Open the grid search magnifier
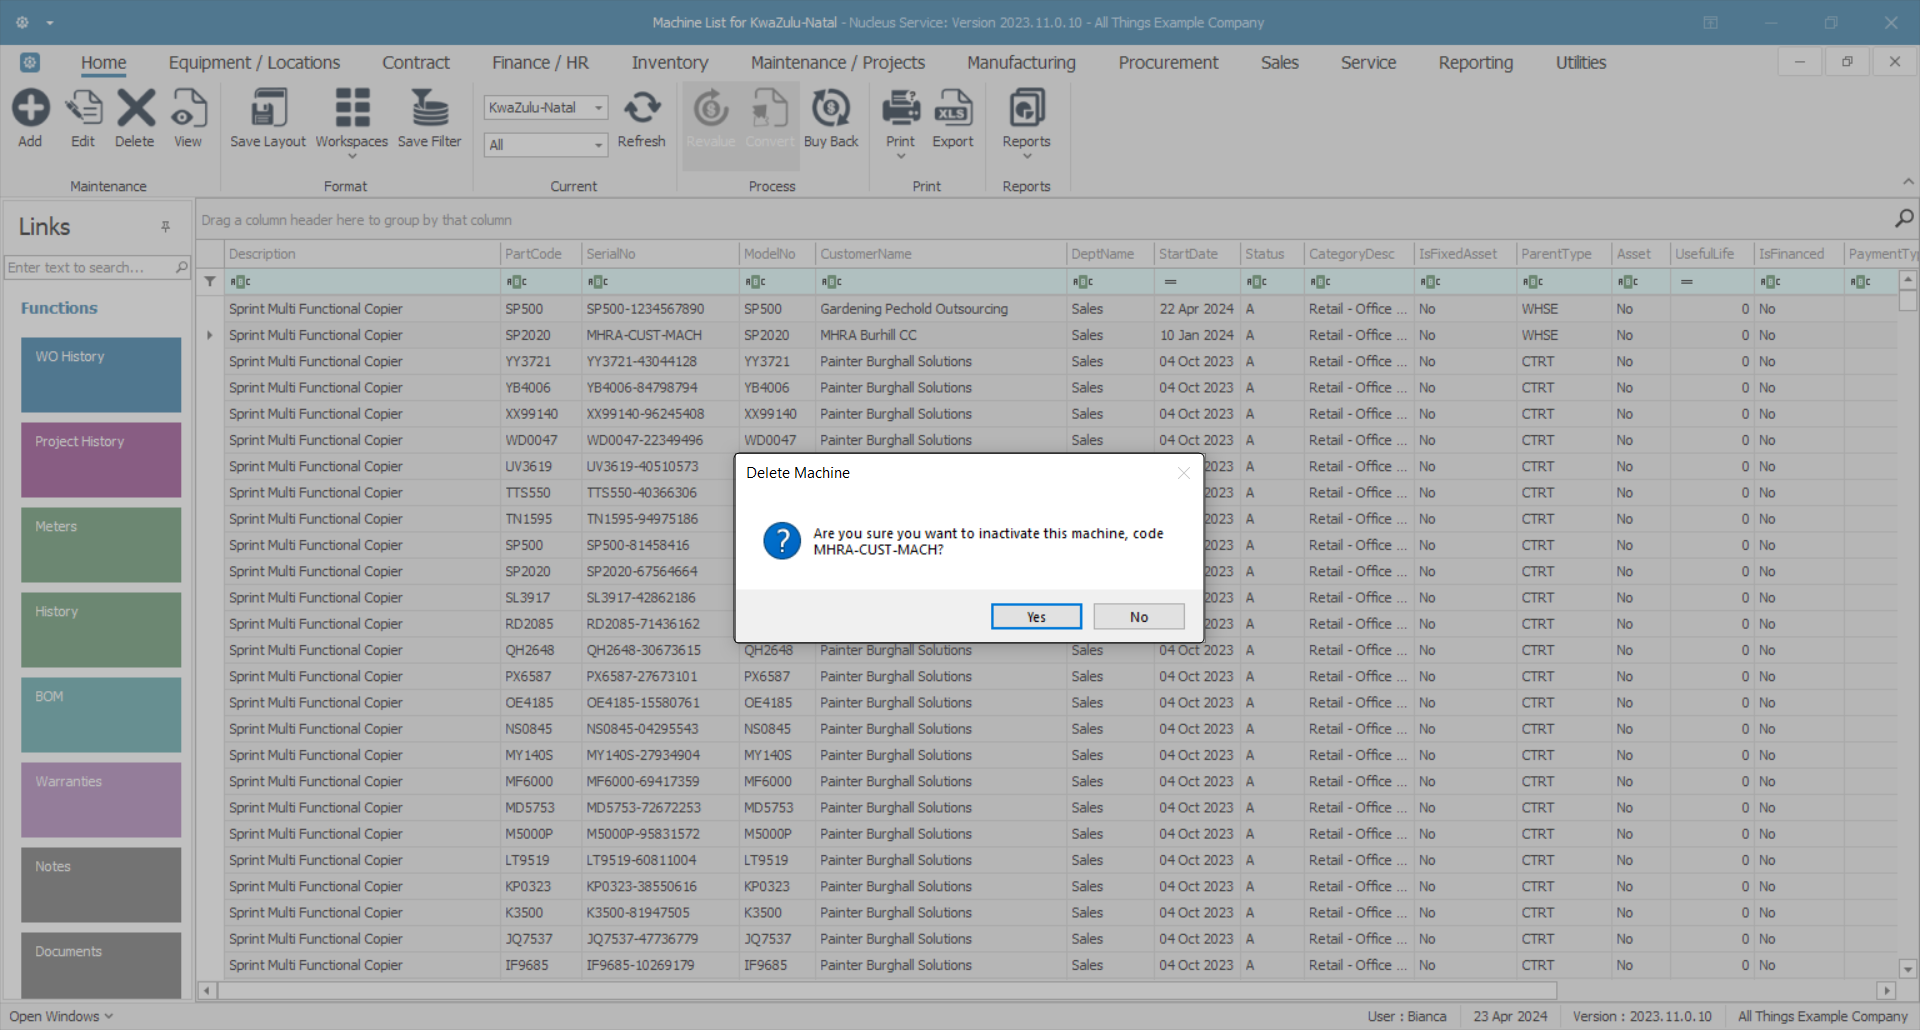1920x1030 pixels. (1904, 219)
